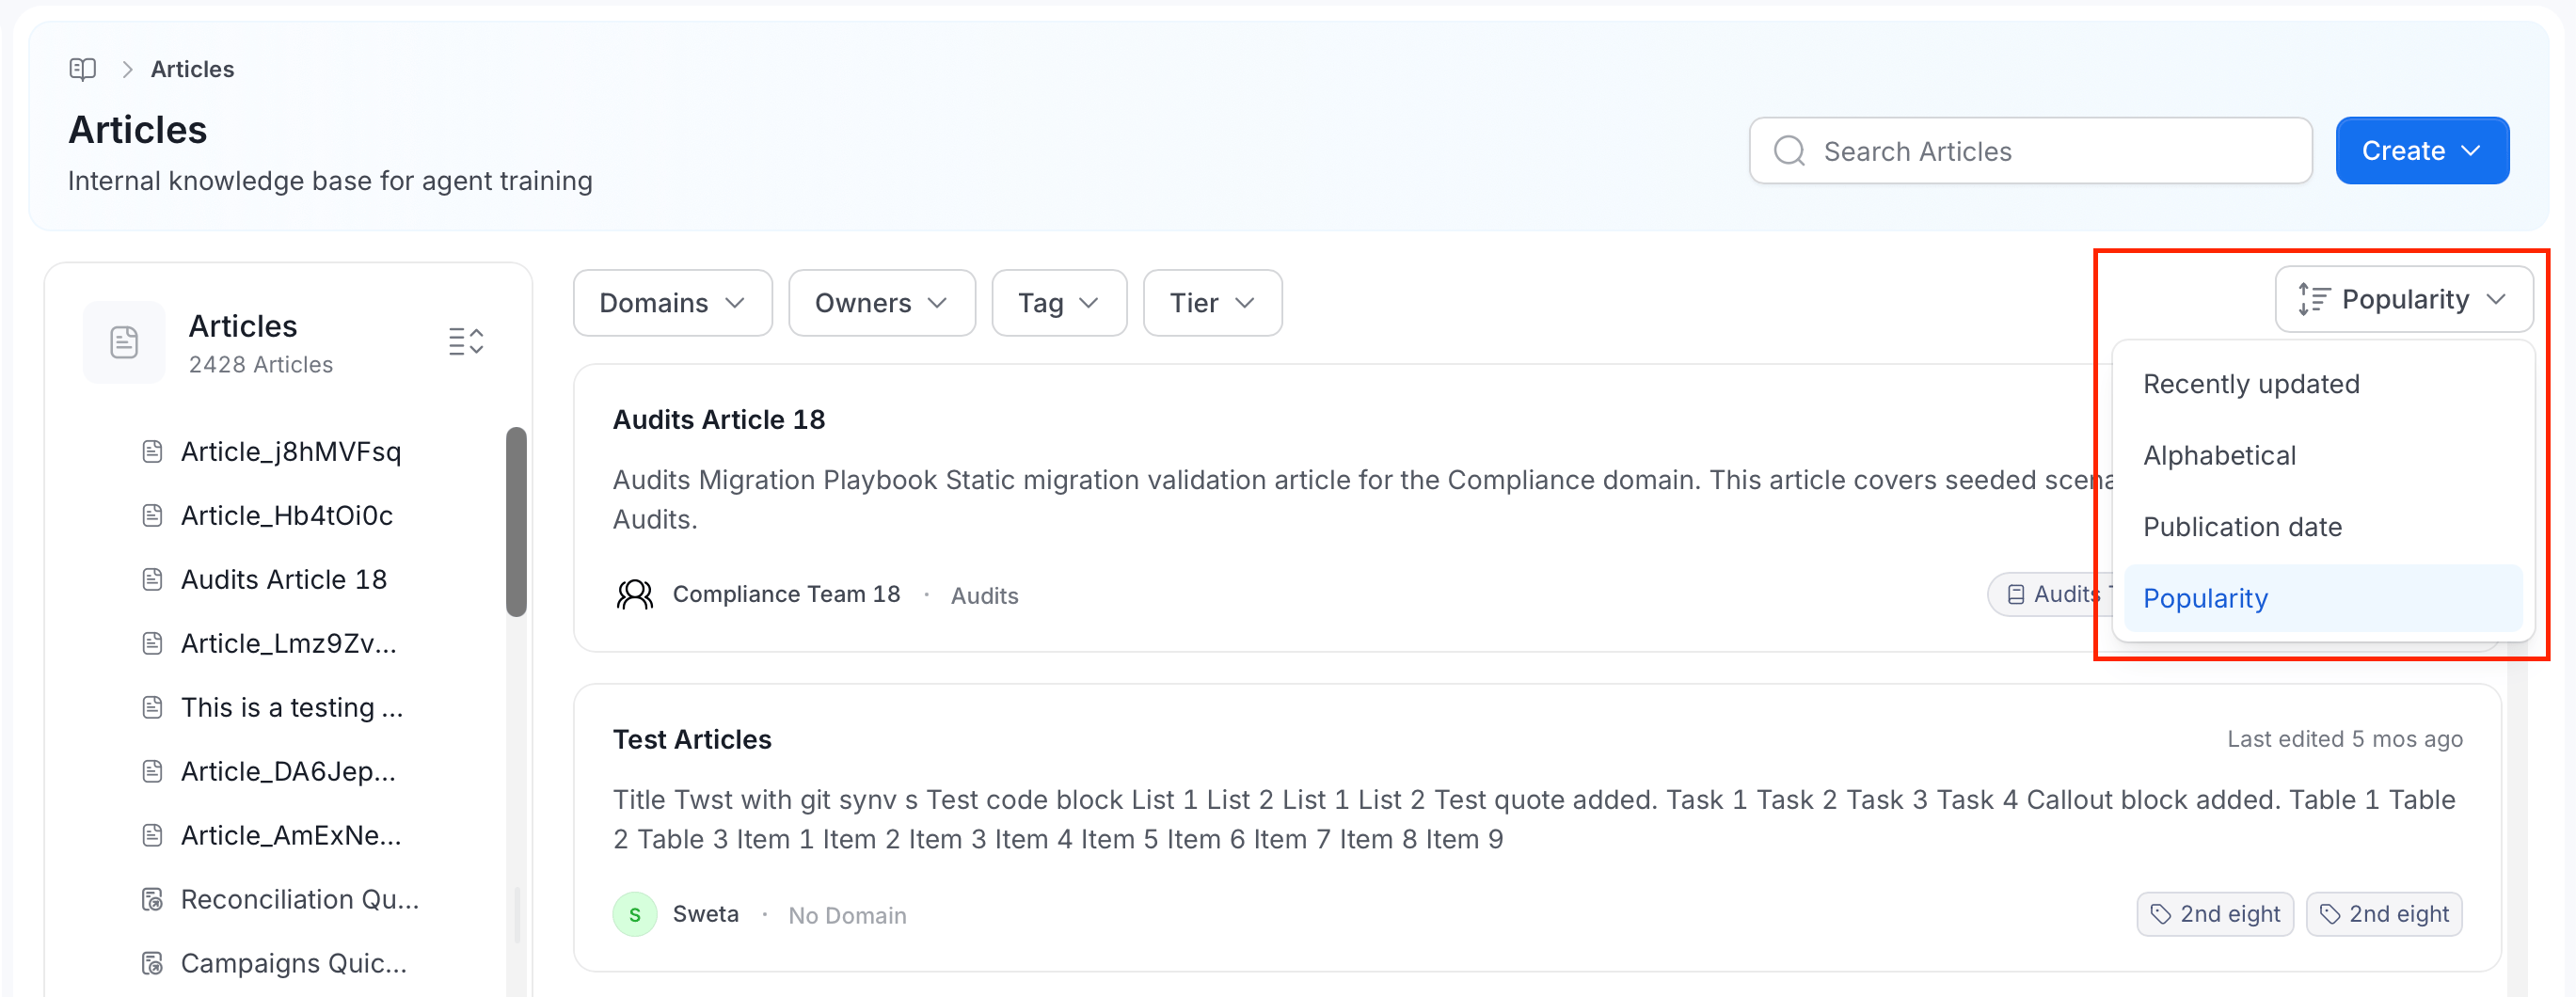Click the document icon beside Article_j8hMVFsq
This screenshot has height=997, width=2576.
152,452
